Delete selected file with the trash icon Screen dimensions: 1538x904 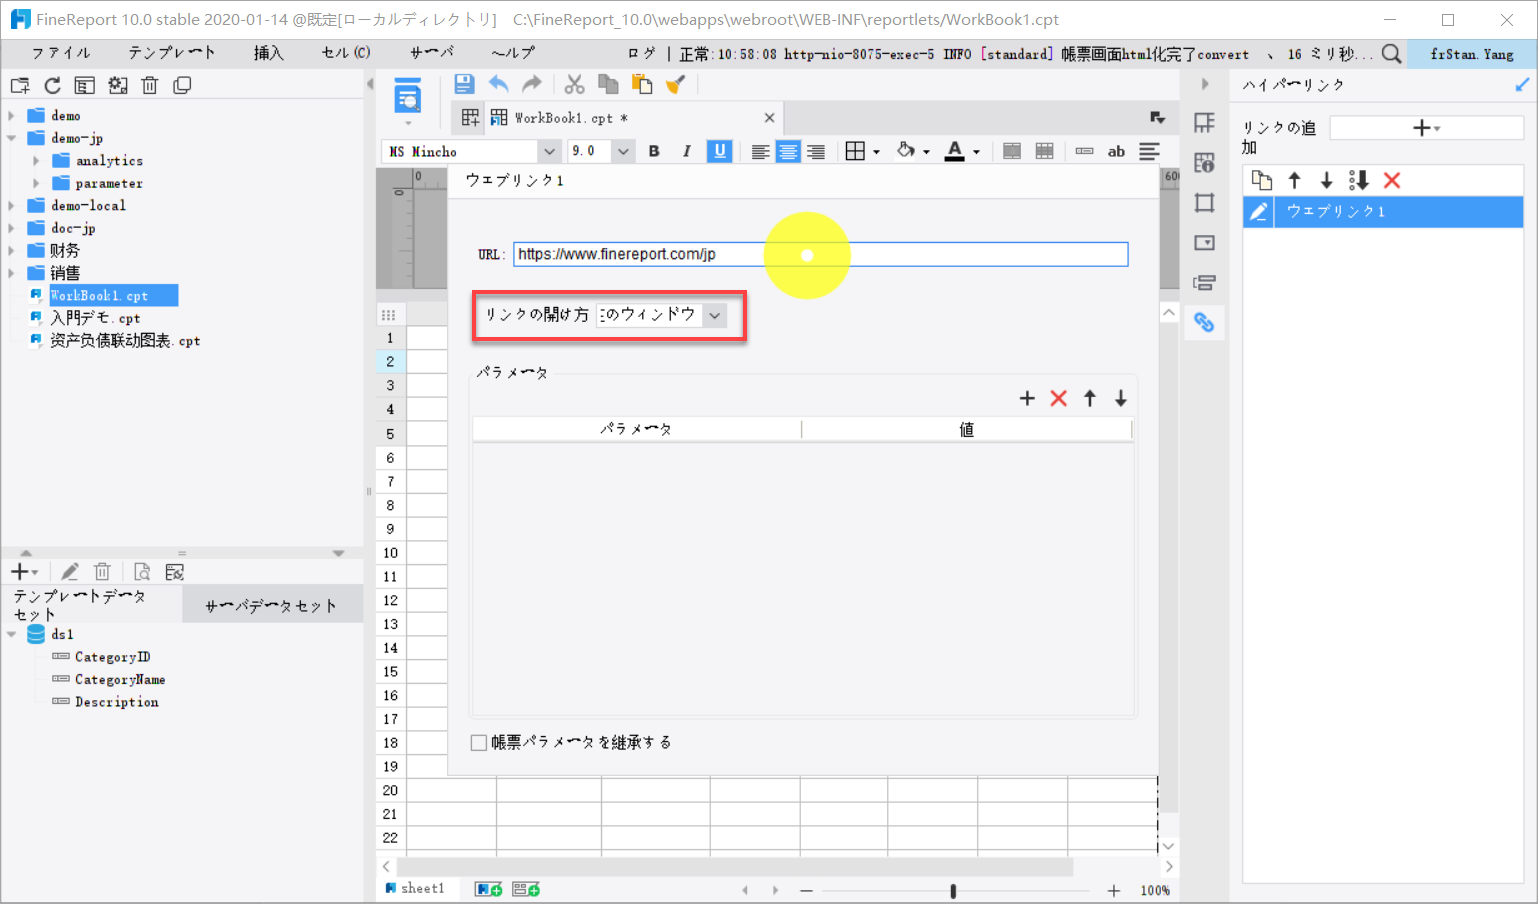[x=149, y=86]
